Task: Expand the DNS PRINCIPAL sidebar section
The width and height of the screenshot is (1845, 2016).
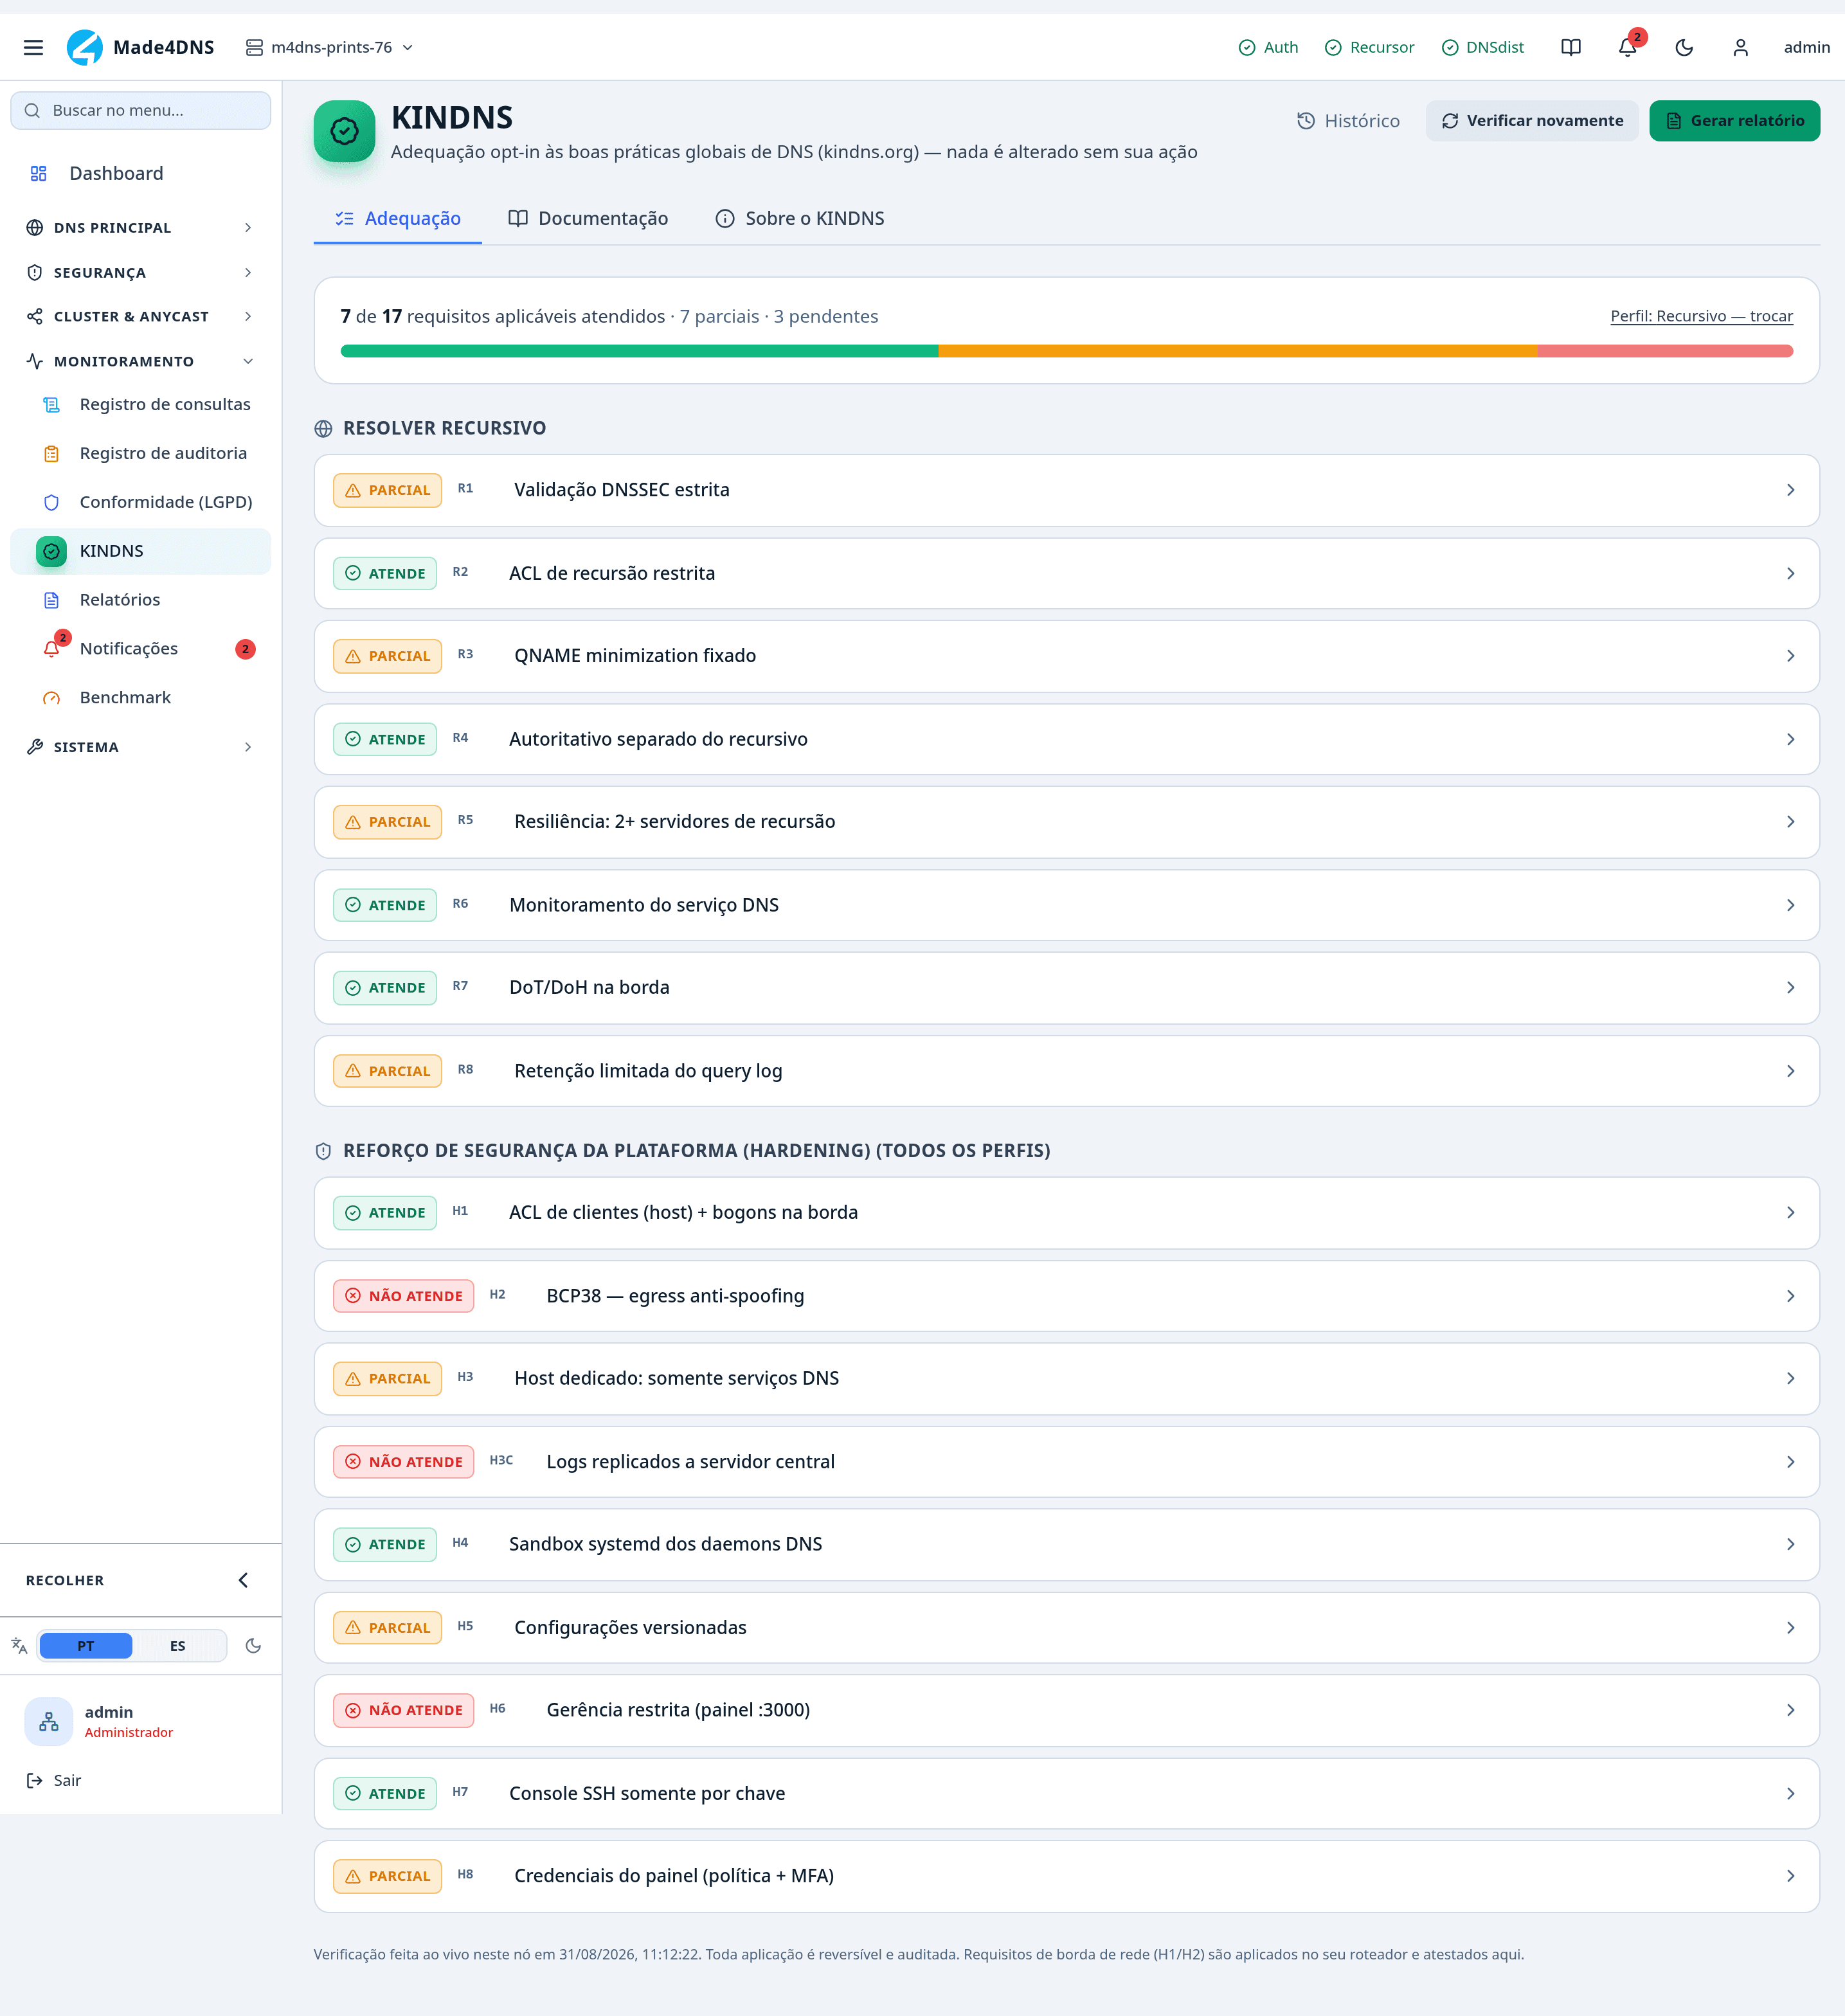Action: (141, 228)
